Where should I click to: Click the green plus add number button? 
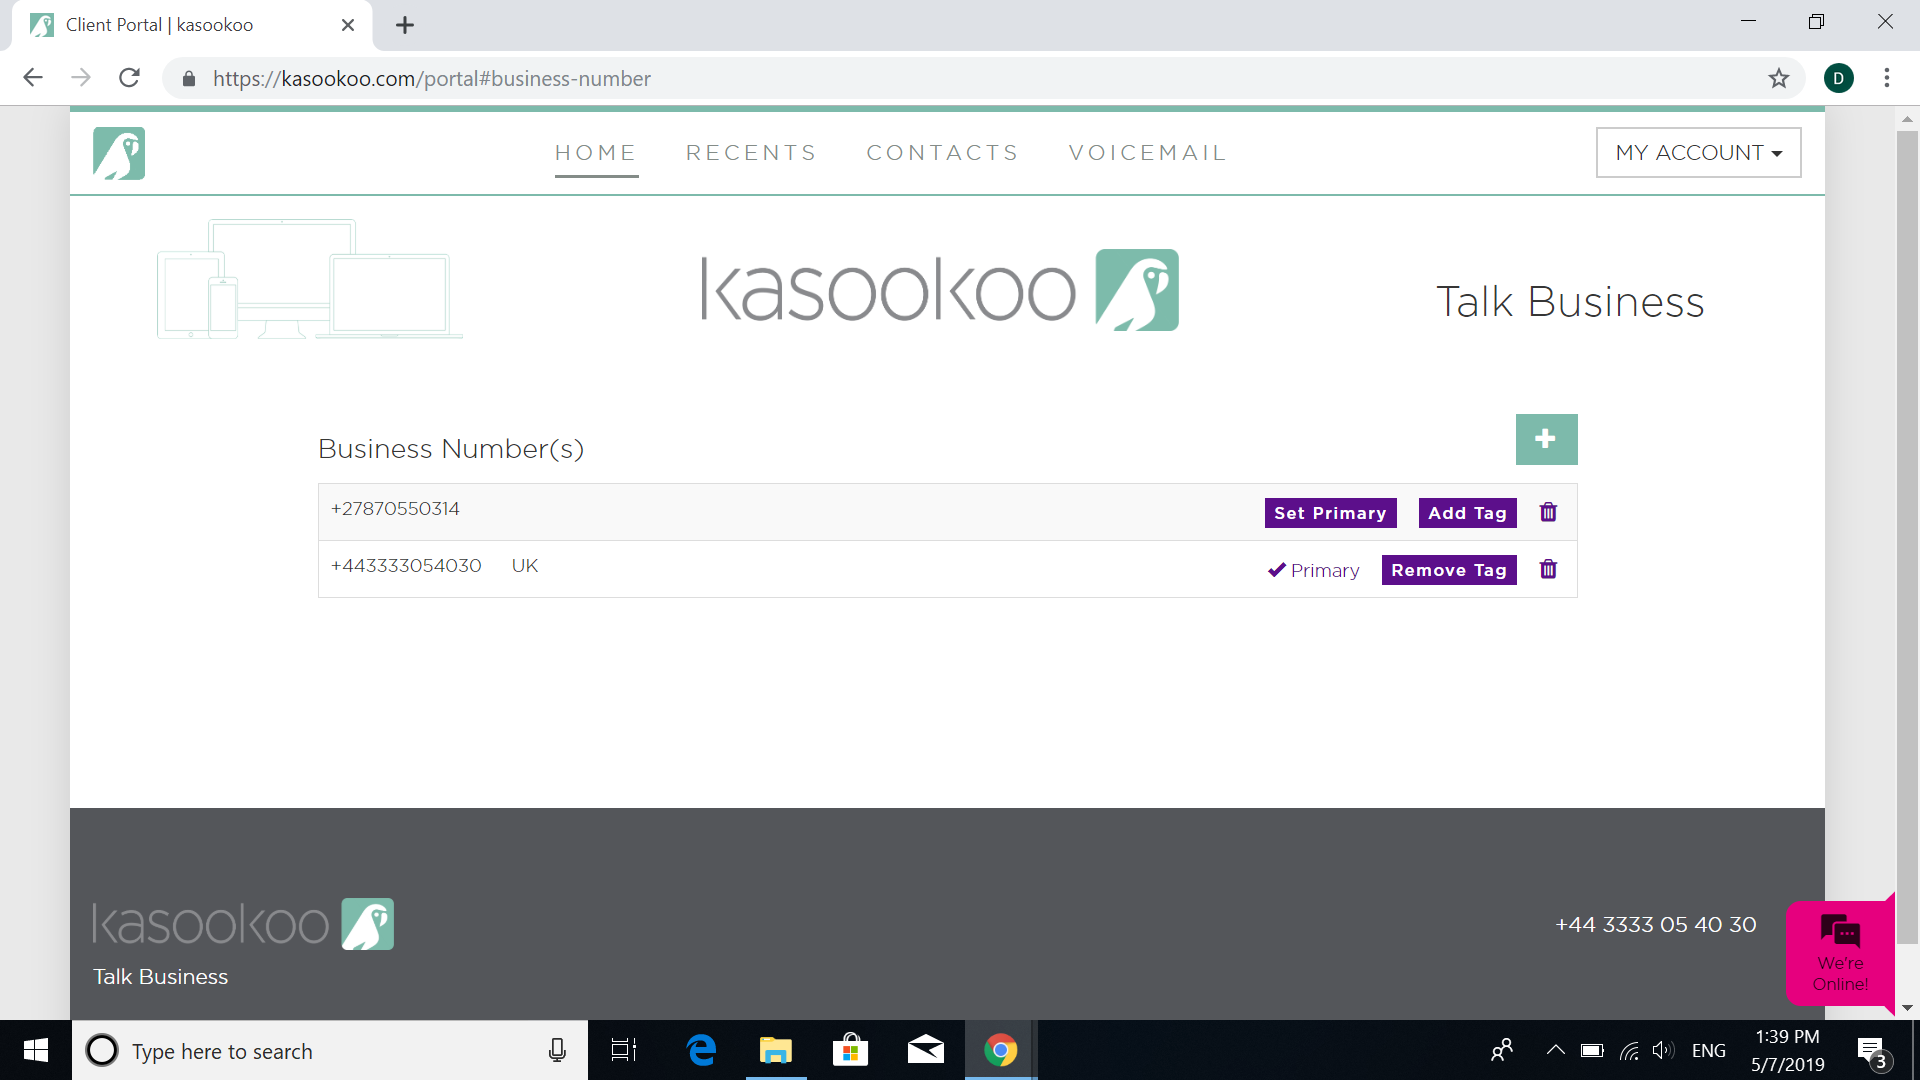tap(1546, 439)
